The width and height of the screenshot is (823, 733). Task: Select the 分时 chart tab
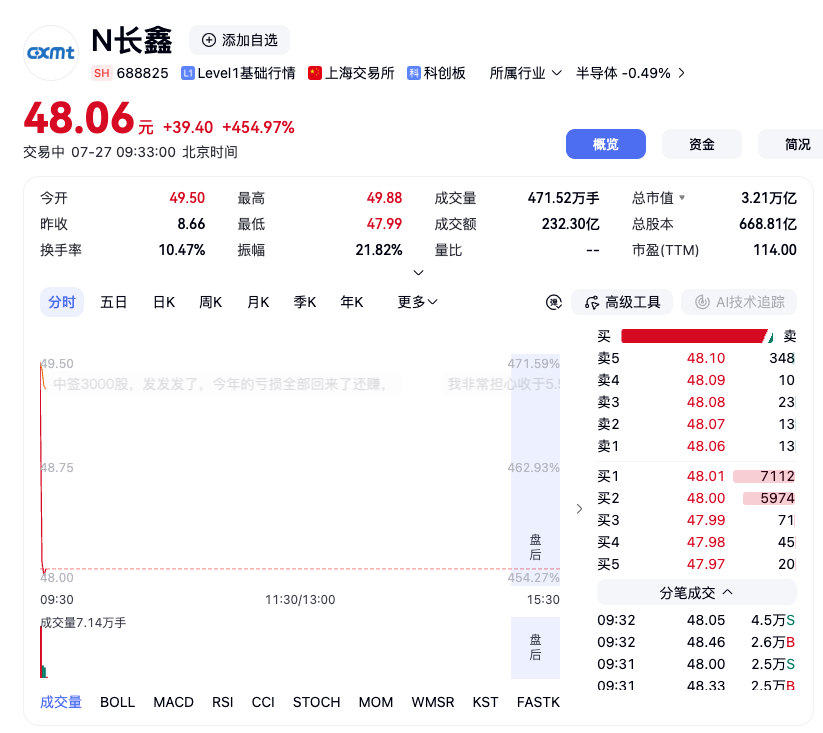[62, 302]
